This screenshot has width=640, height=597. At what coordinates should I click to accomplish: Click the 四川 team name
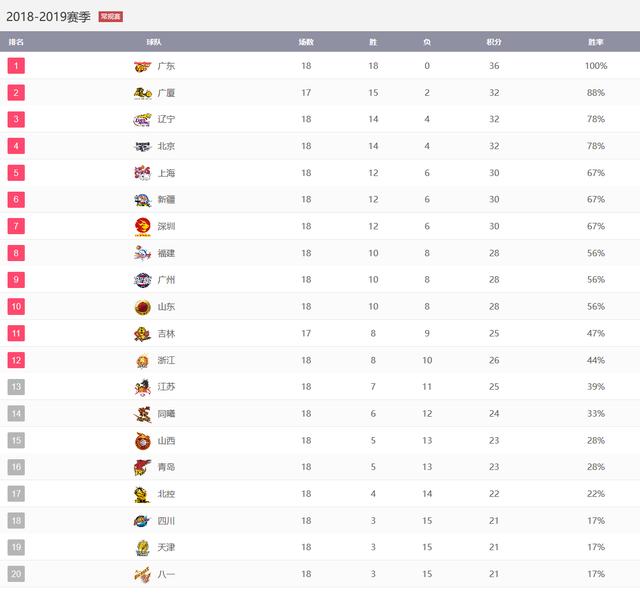[166, 521]
